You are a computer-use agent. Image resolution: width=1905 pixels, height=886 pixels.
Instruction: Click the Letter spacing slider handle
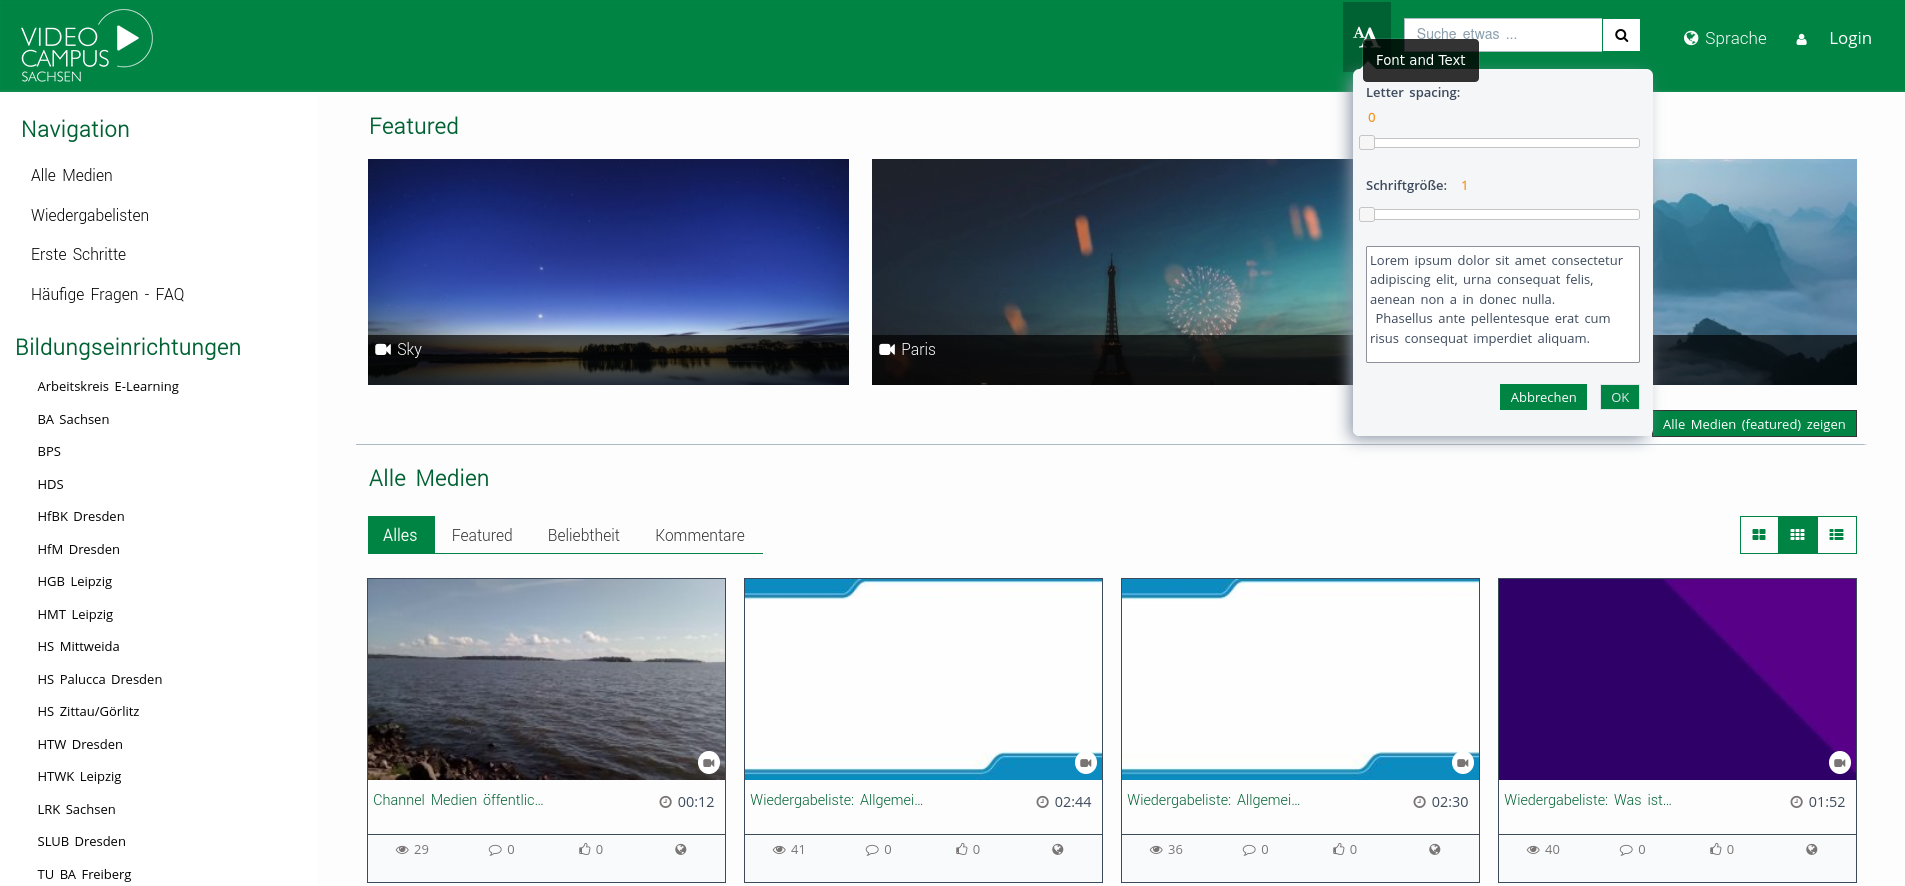click(1367, 143)
